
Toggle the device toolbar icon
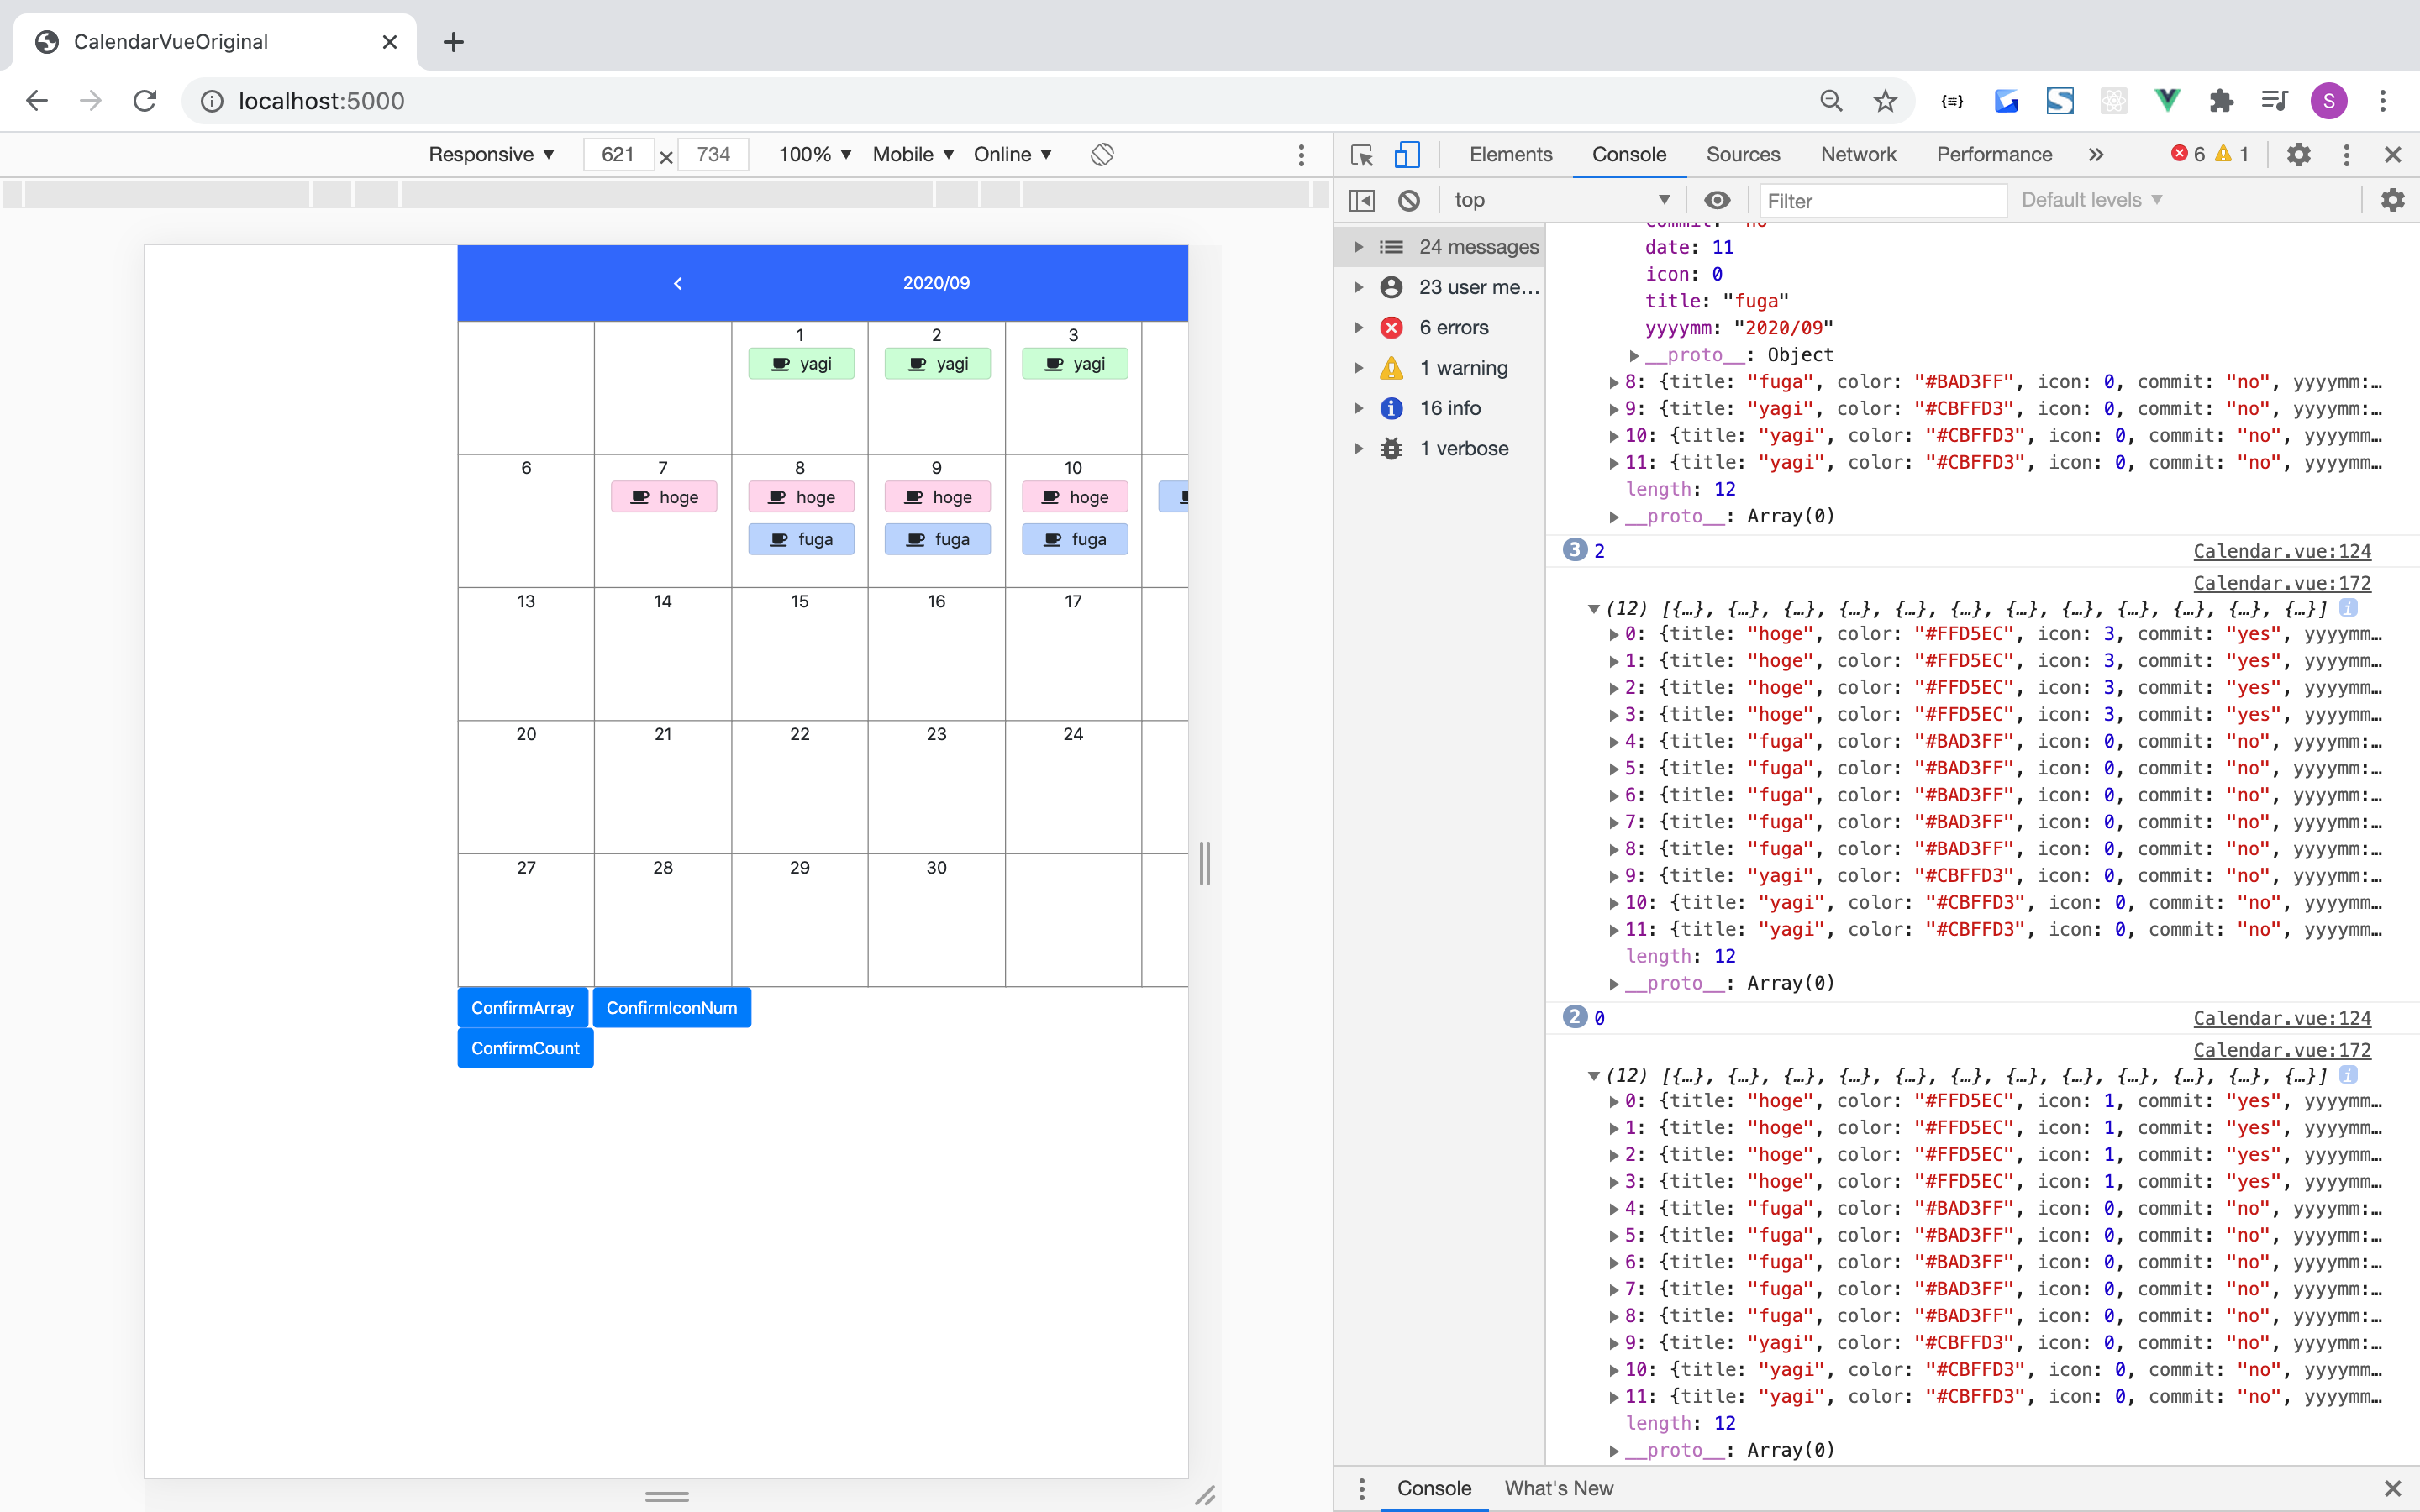click(1407, 154)
